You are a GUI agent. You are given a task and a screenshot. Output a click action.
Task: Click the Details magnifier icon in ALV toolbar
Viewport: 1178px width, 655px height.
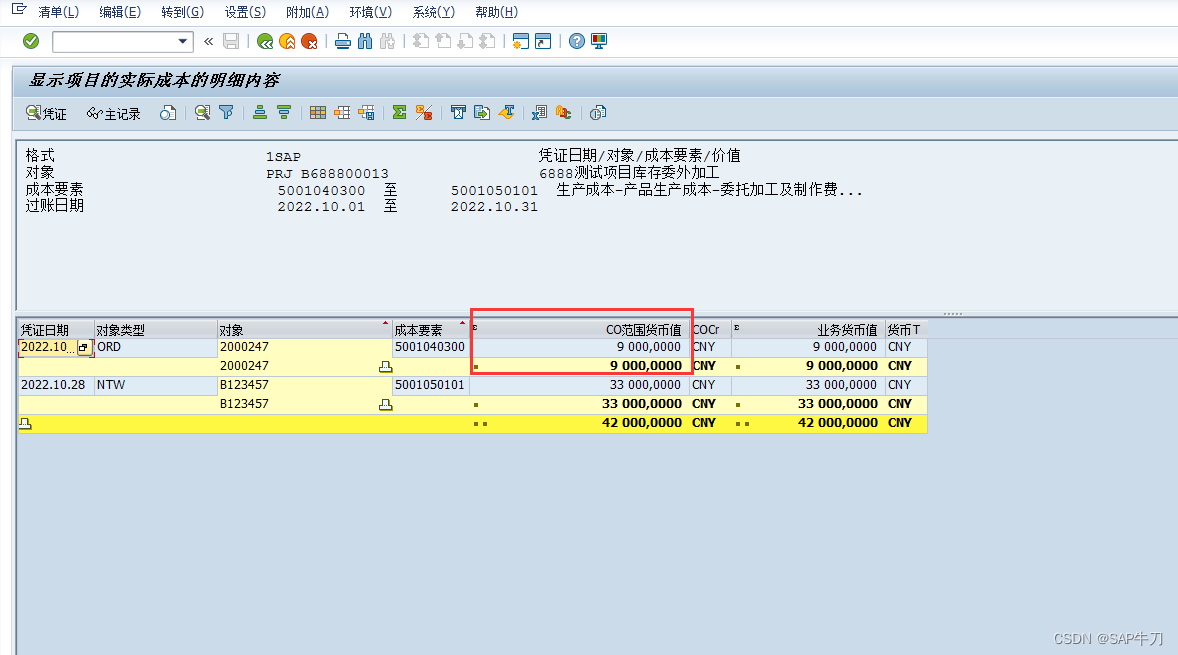coord(202,113)
